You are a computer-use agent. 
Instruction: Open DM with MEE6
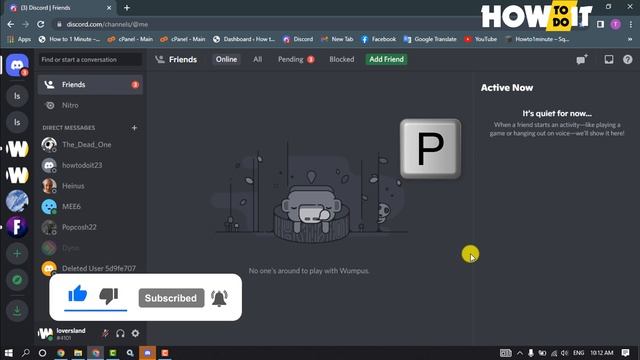[x=90, y=207]
